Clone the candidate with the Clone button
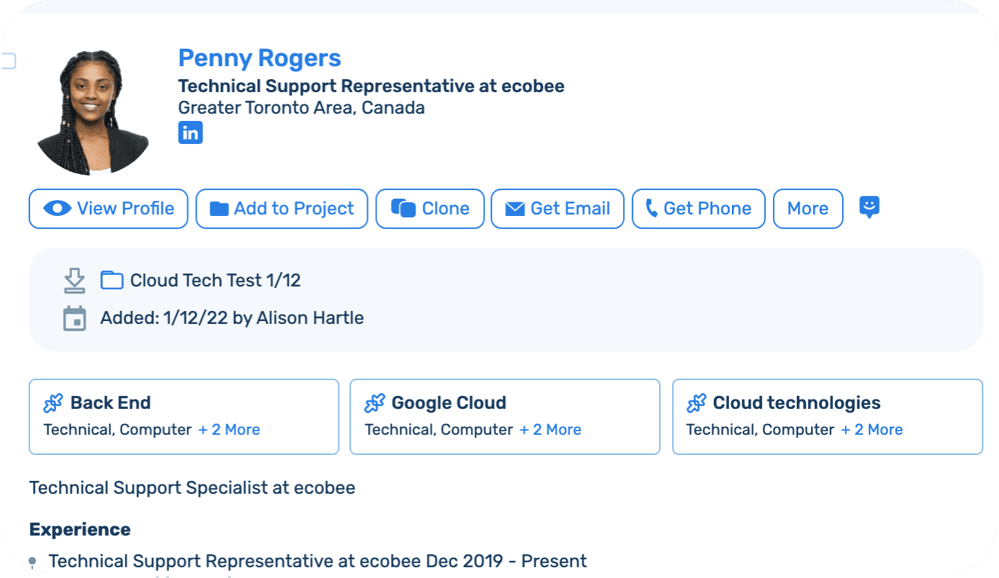The width and height of the screenshot is (999, 578). pyautogui.click(x=430, y=209)
